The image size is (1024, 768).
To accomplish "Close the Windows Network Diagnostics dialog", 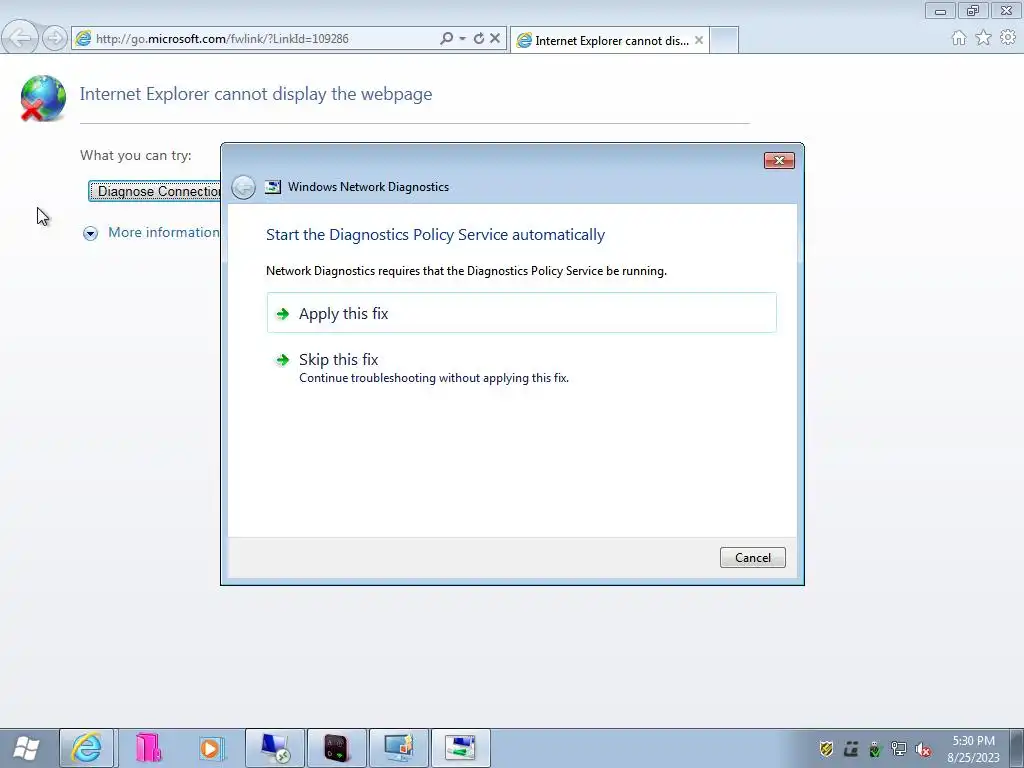I will click(779, 161).
